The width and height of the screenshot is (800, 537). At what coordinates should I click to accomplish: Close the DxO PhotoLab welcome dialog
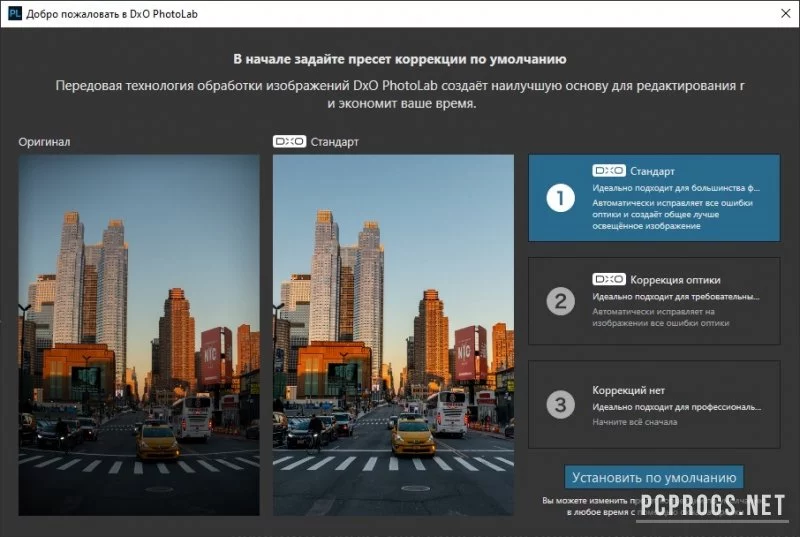pos(786,13)
